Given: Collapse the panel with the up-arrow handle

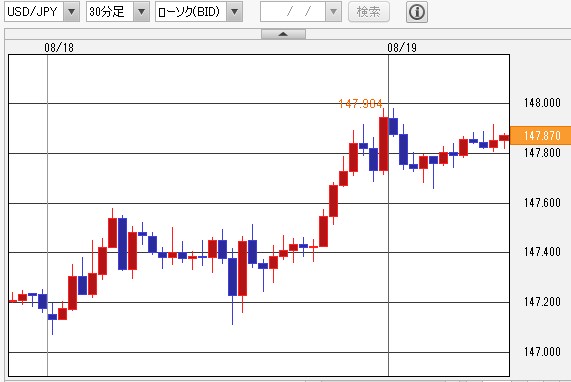Looking at the screenshot, I should tap(283, 34).
